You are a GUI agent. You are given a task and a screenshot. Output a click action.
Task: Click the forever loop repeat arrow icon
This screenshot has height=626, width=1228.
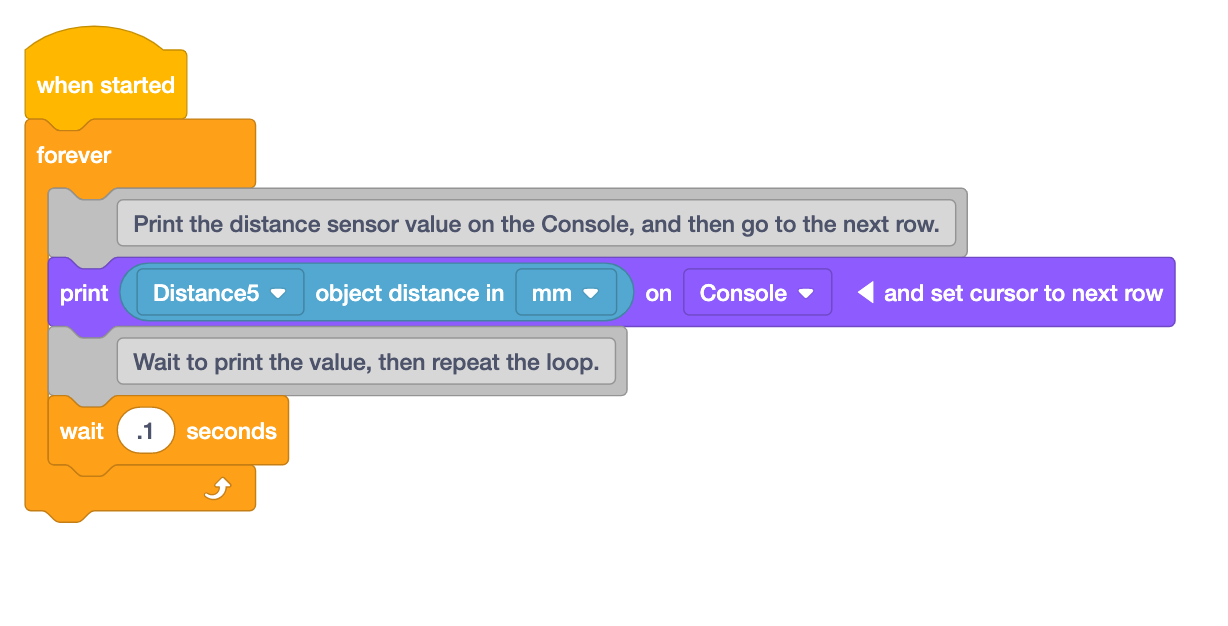coord(219,489)
